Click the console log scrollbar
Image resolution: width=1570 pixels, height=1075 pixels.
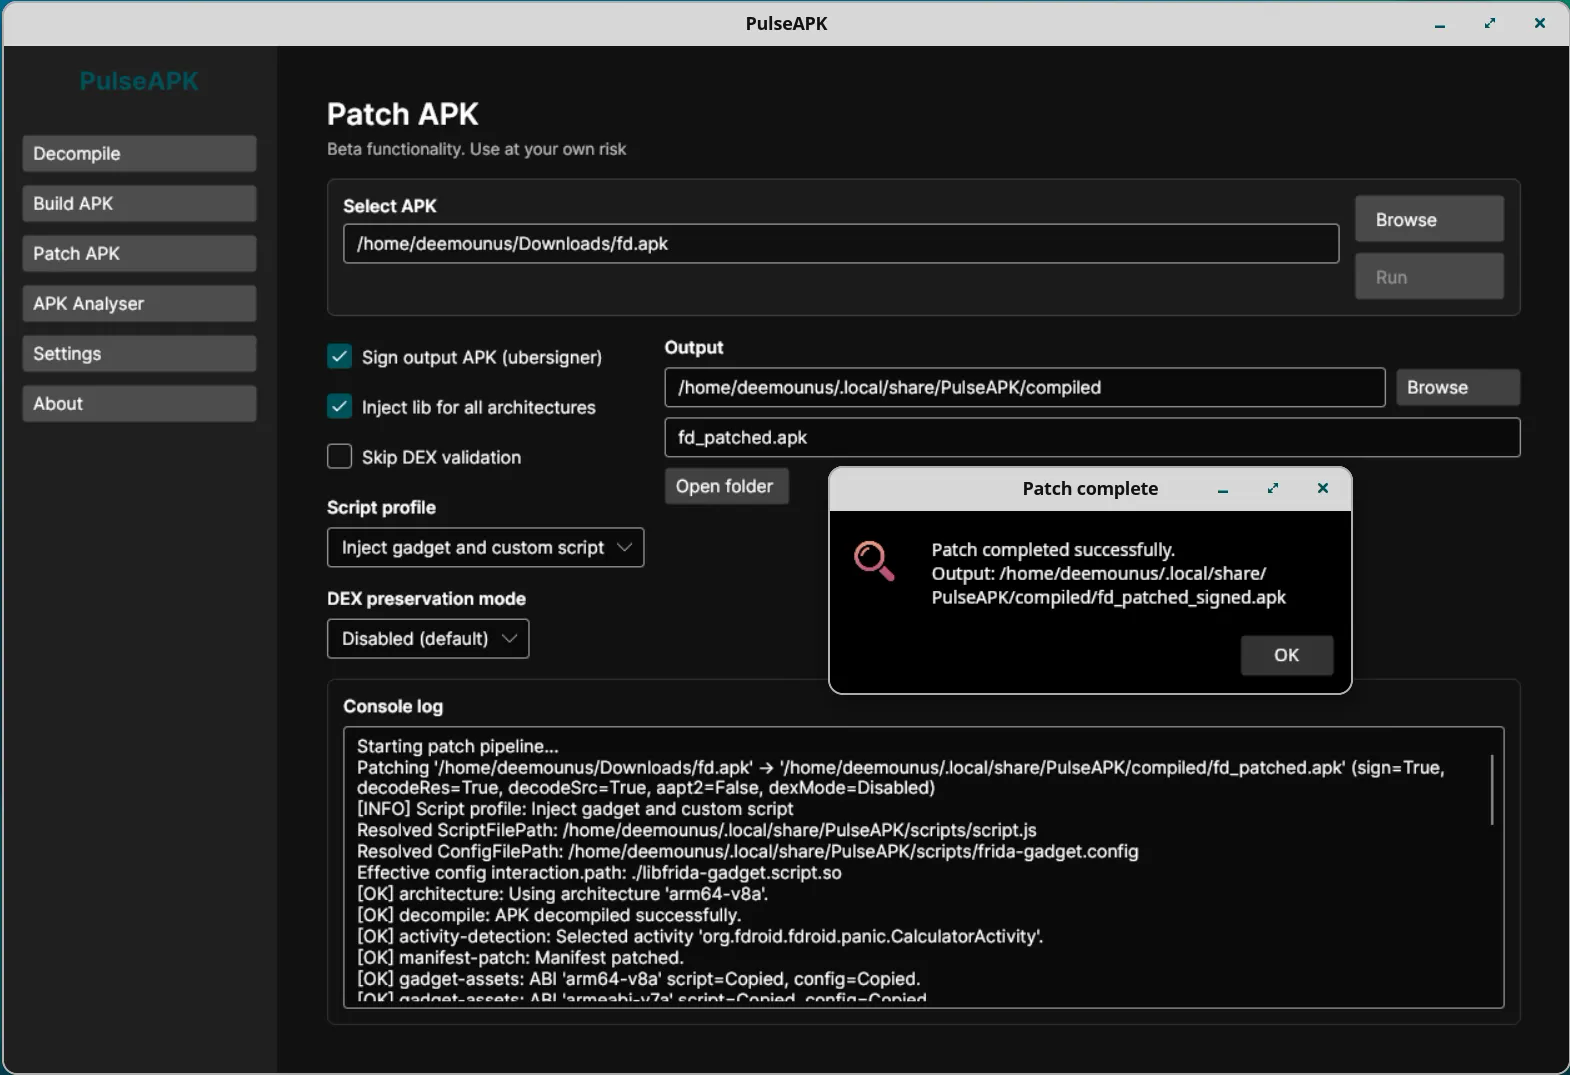click(x=1492, y=790)
